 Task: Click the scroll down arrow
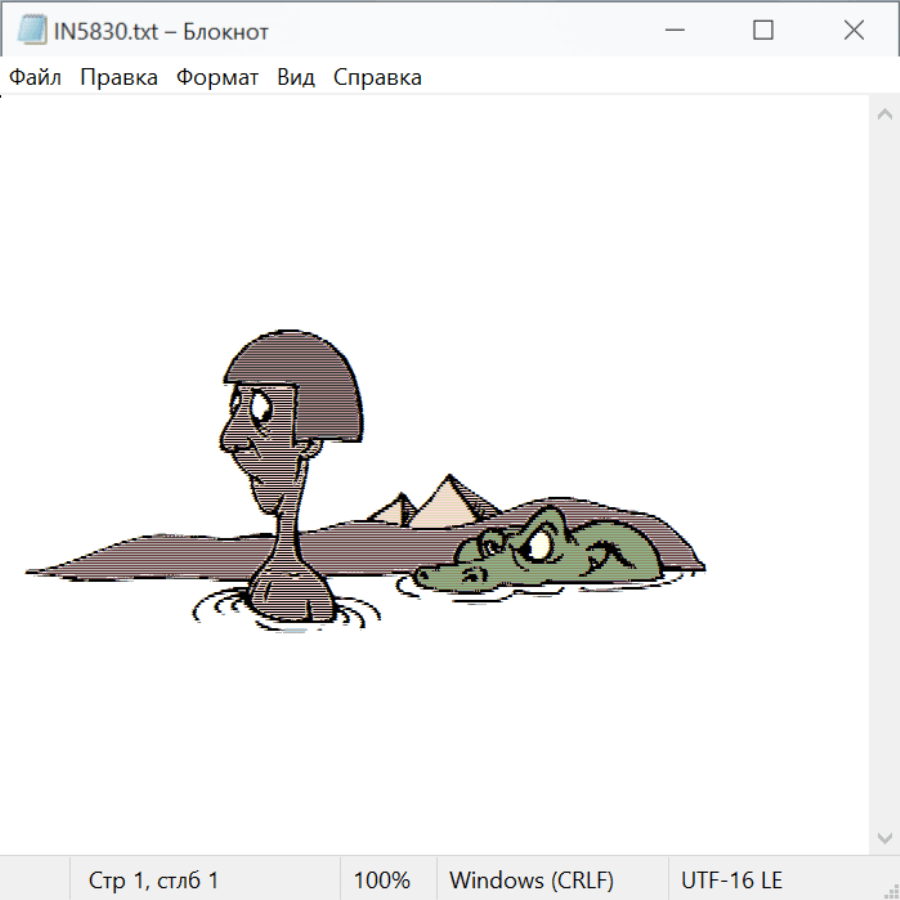click(x=884, y=837)
